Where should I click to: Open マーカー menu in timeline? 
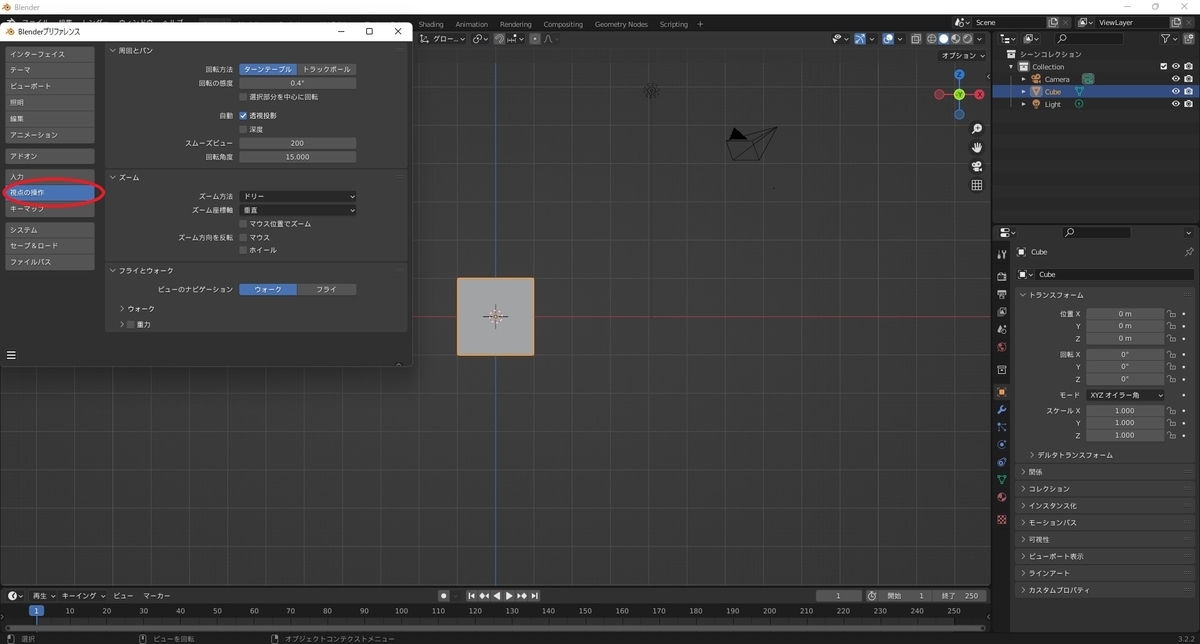pos(156,595)
